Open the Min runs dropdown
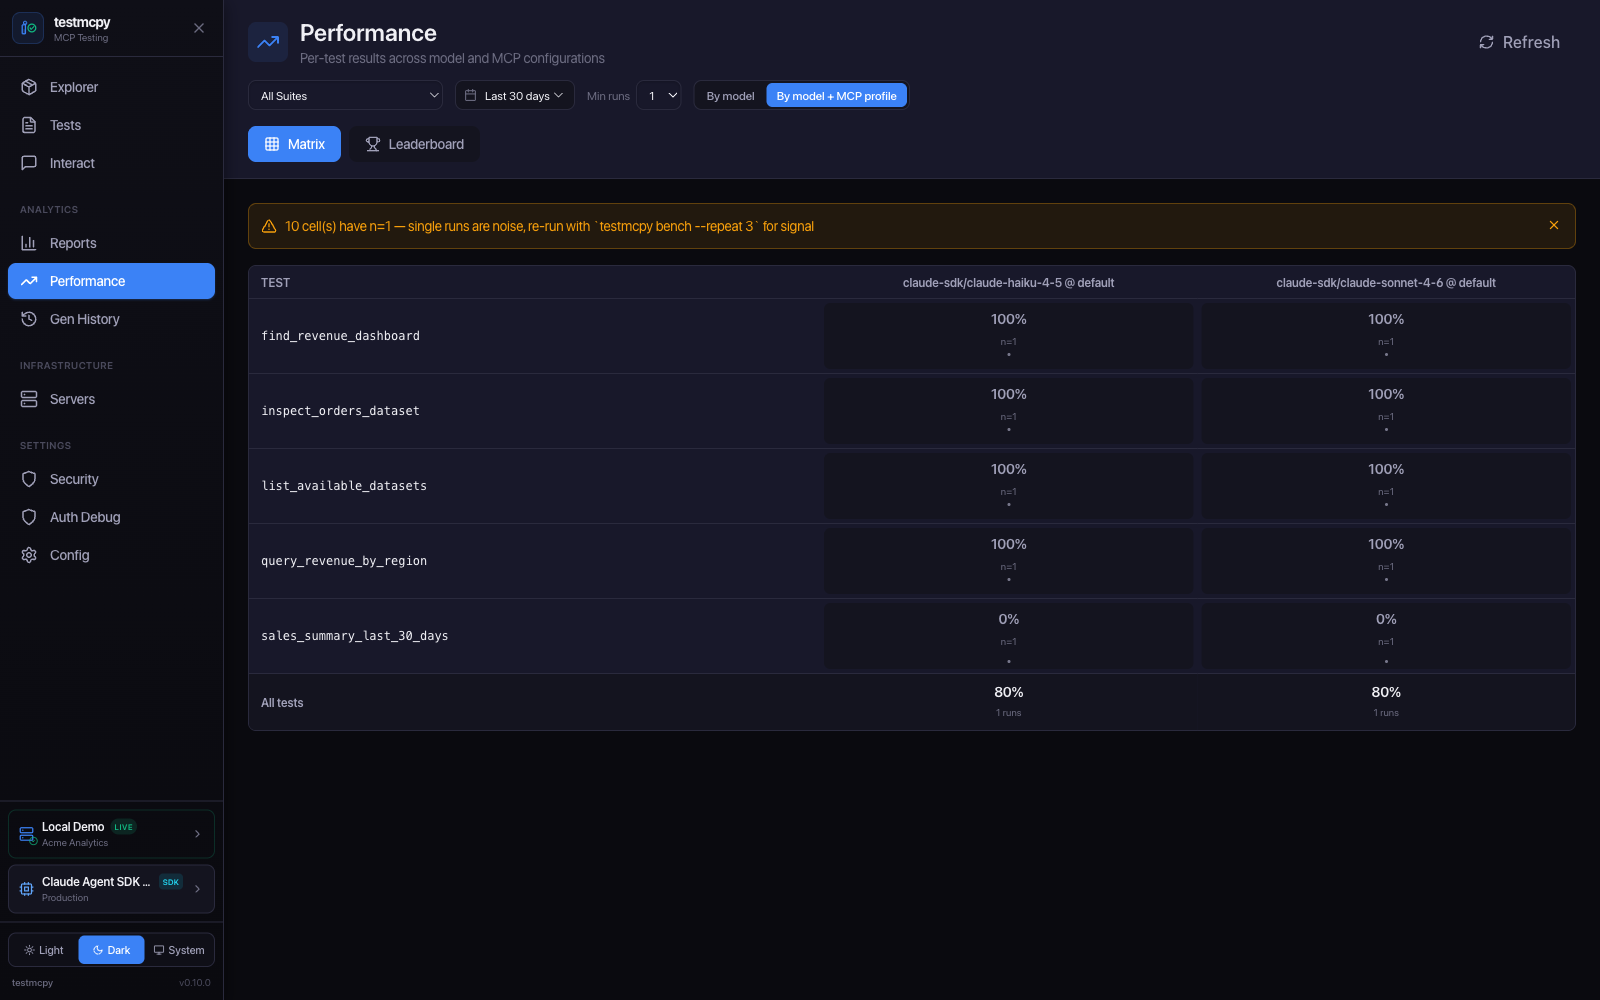The image size is (1600, 1000). tap(659, 95)
